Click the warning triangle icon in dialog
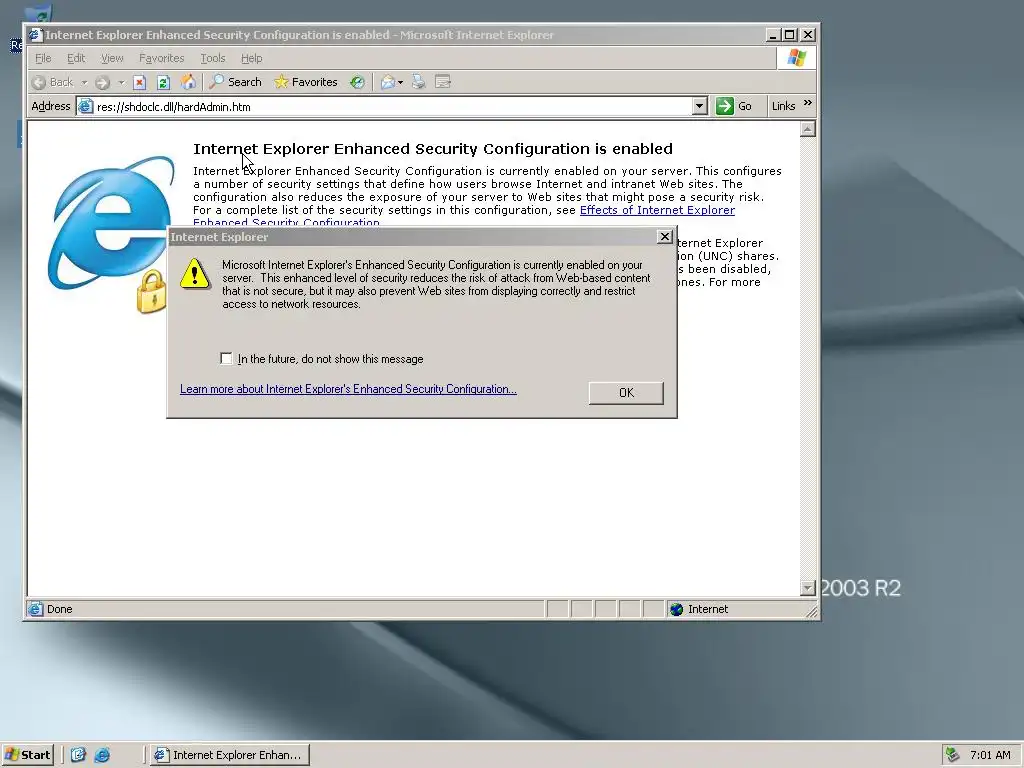1024x768 pixels. tap(195, 273)
